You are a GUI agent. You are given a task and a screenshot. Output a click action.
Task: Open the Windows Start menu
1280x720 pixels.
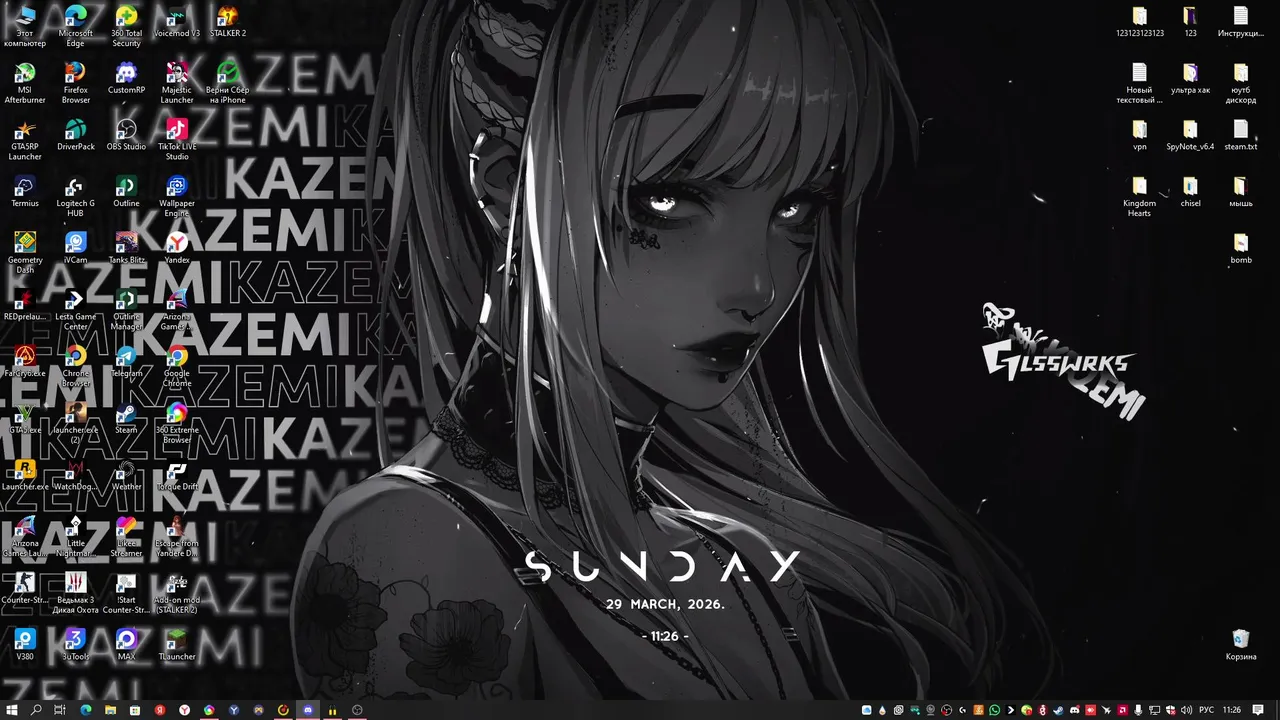[12, 710]
